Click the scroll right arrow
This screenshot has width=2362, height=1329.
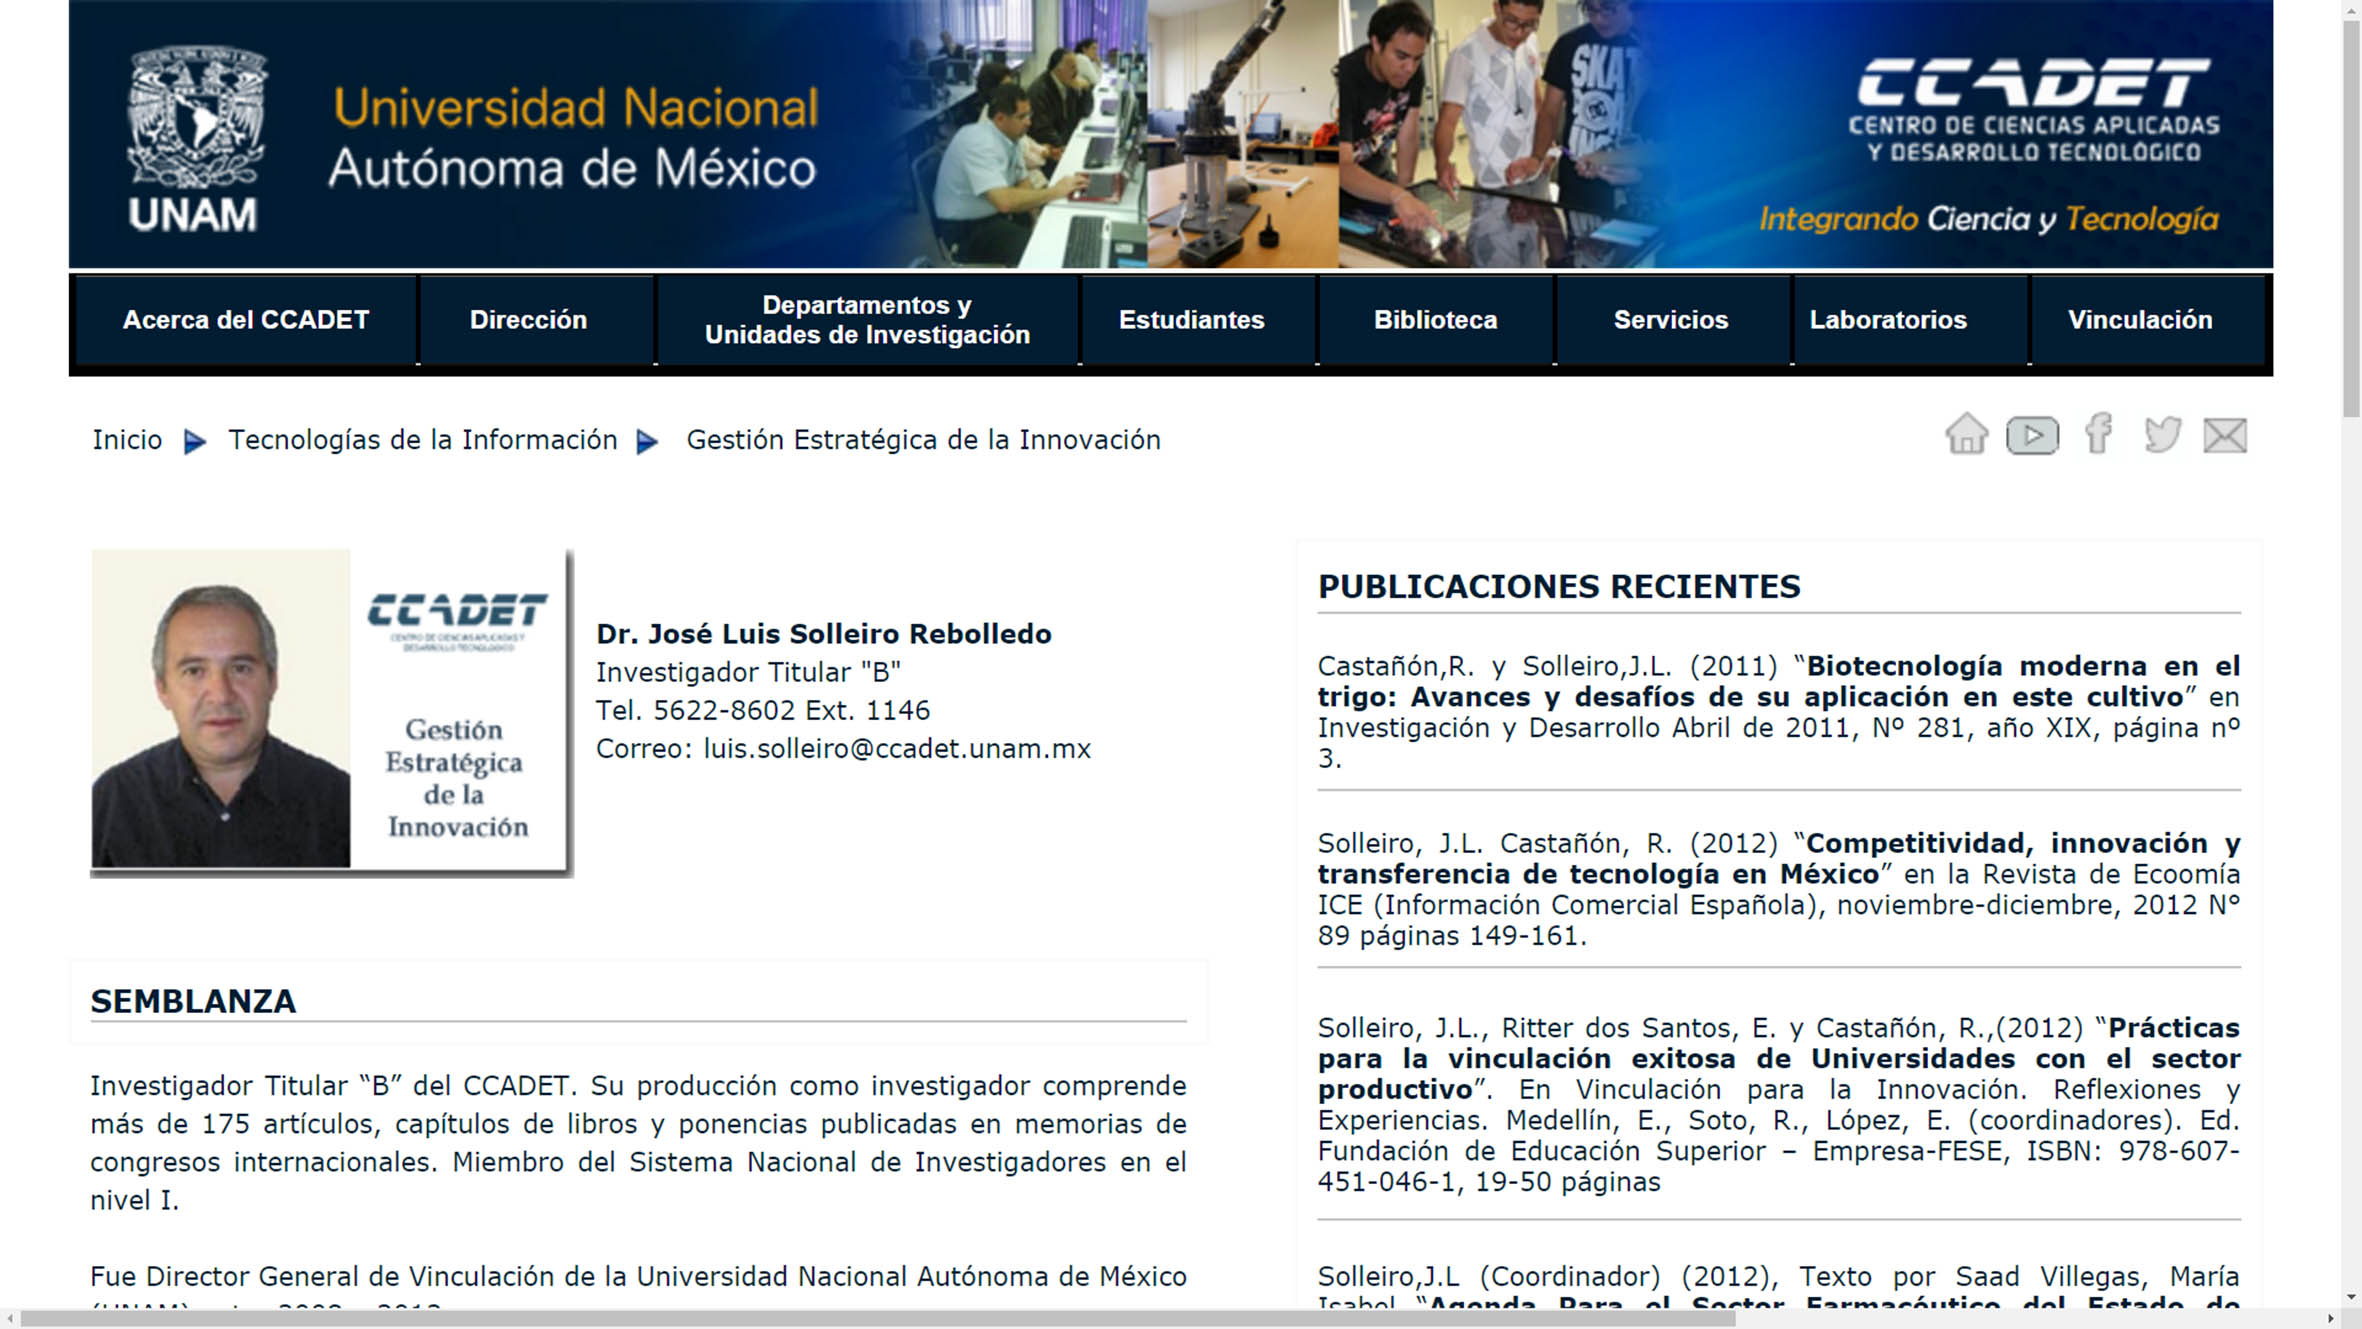tap(2331, 1319)
